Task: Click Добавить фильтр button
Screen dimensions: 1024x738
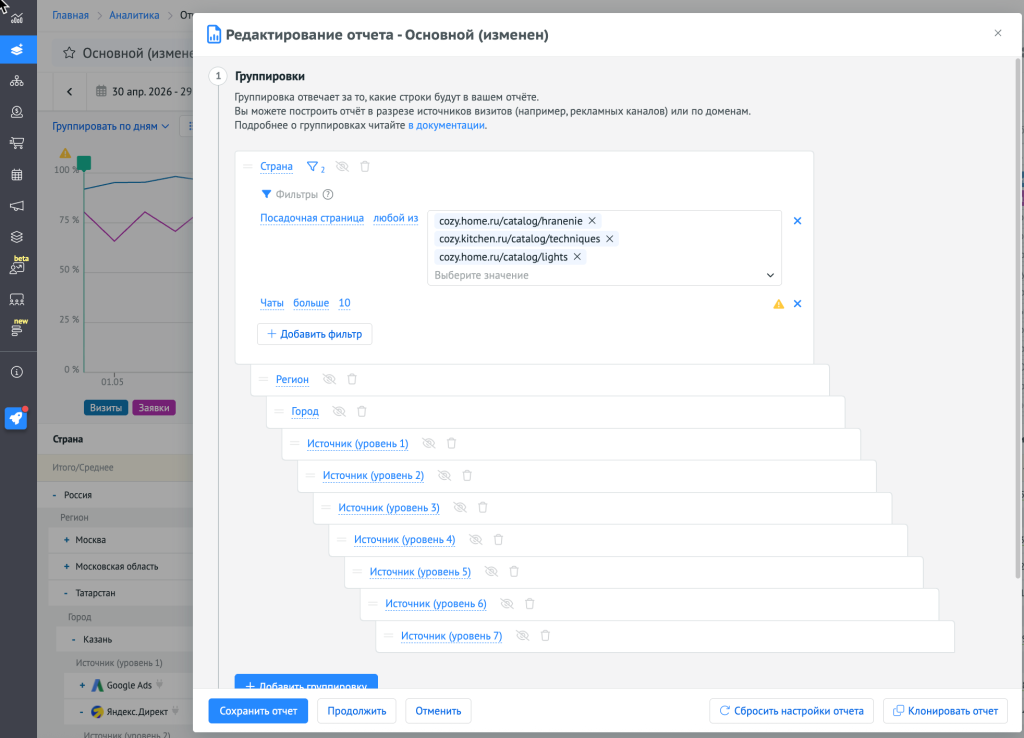Action: click(x=315, y=334)
